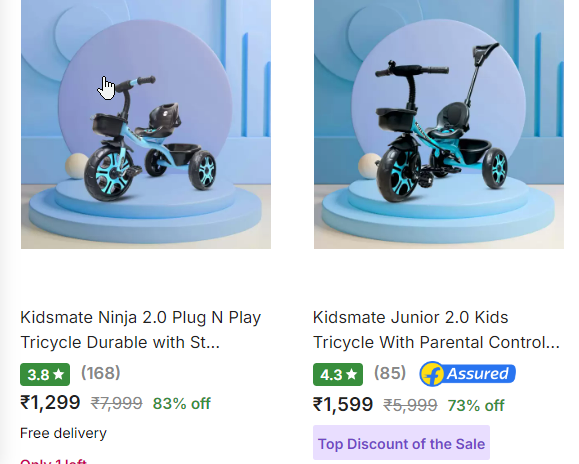The height and width of the screenshot is (464, 579).
Task: Click the Only 1 left stock warning
Action: tap(54, 461)
